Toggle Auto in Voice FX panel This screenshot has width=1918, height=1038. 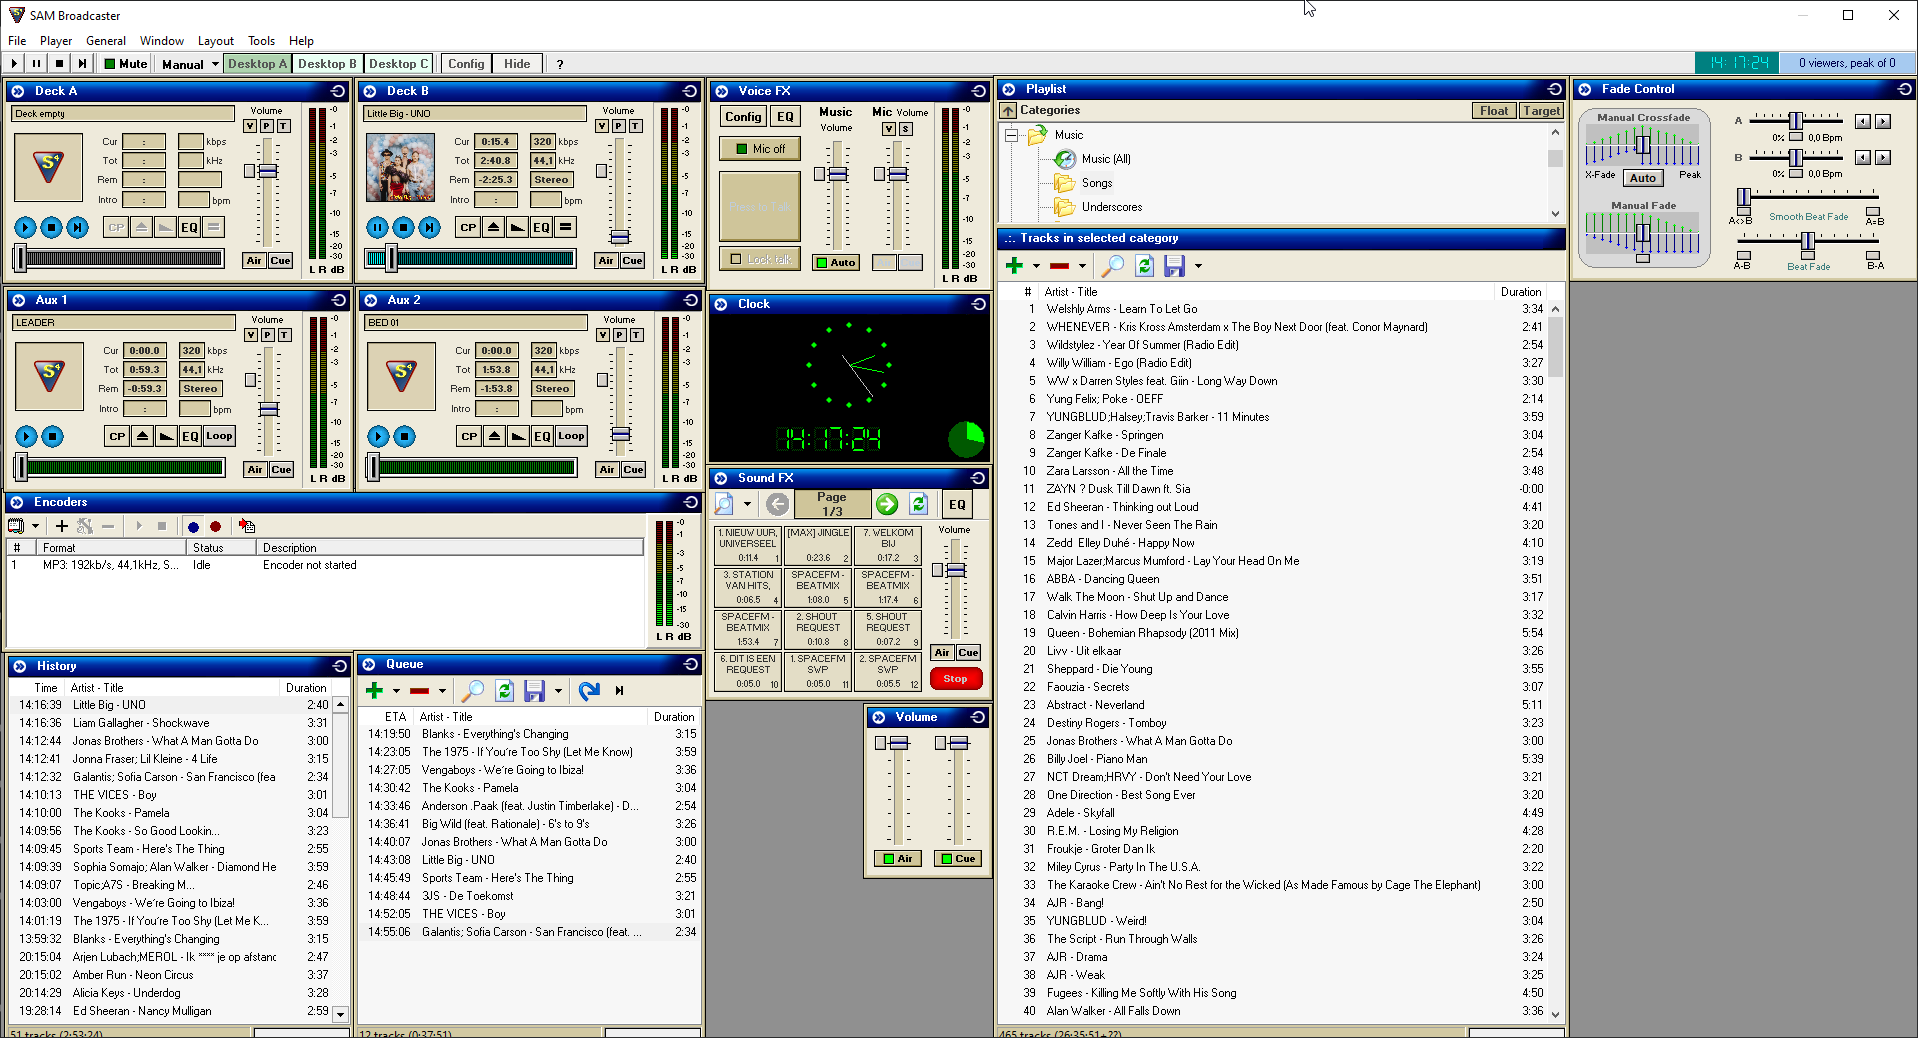coord(835,263)
